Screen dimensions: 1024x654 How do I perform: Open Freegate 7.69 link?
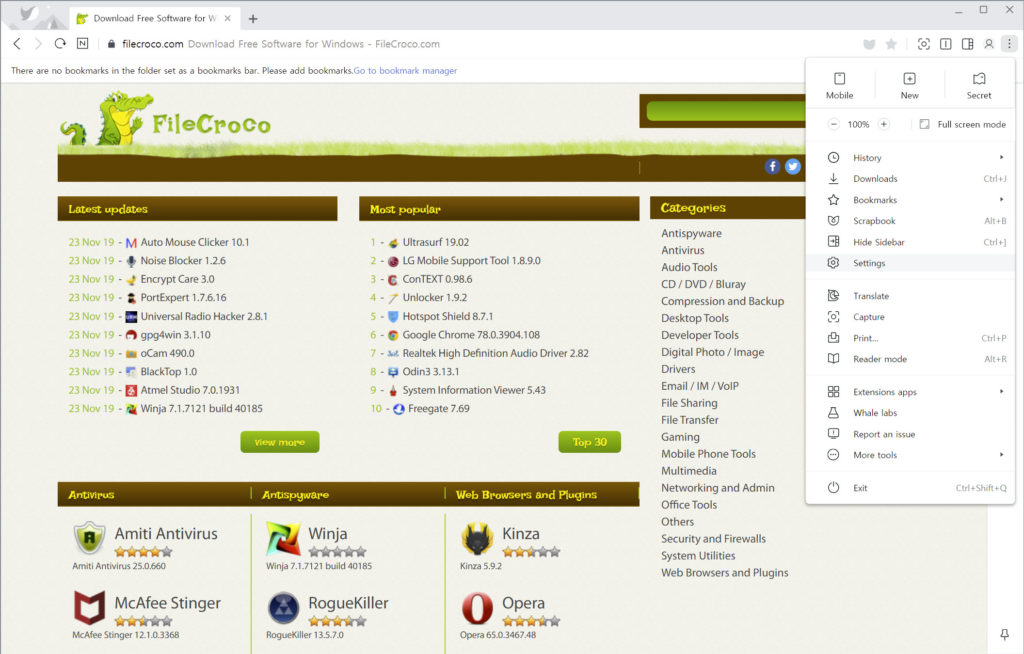(x=438, y=409)
